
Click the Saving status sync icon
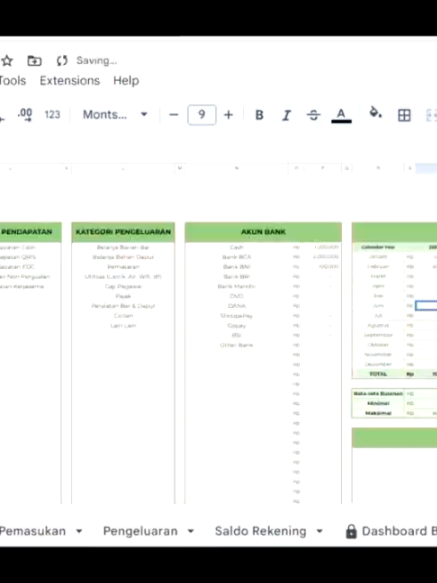click(62, 61)
